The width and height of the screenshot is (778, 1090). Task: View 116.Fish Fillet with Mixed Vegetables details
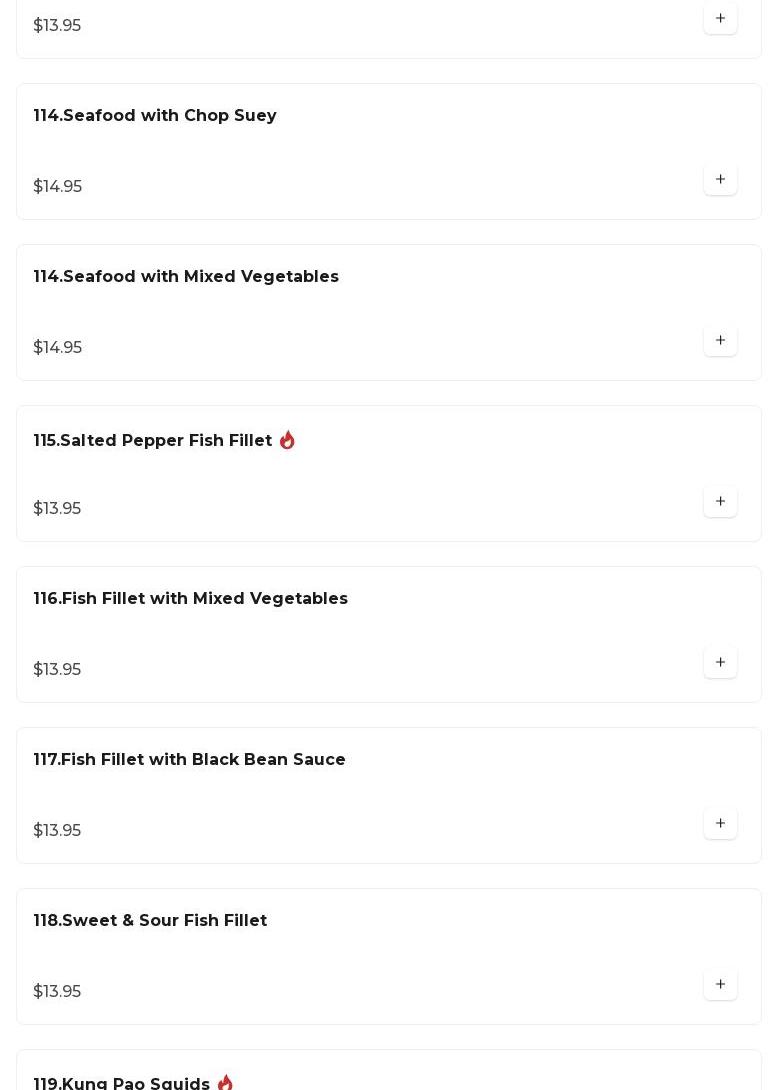click(x=190, y=599)
